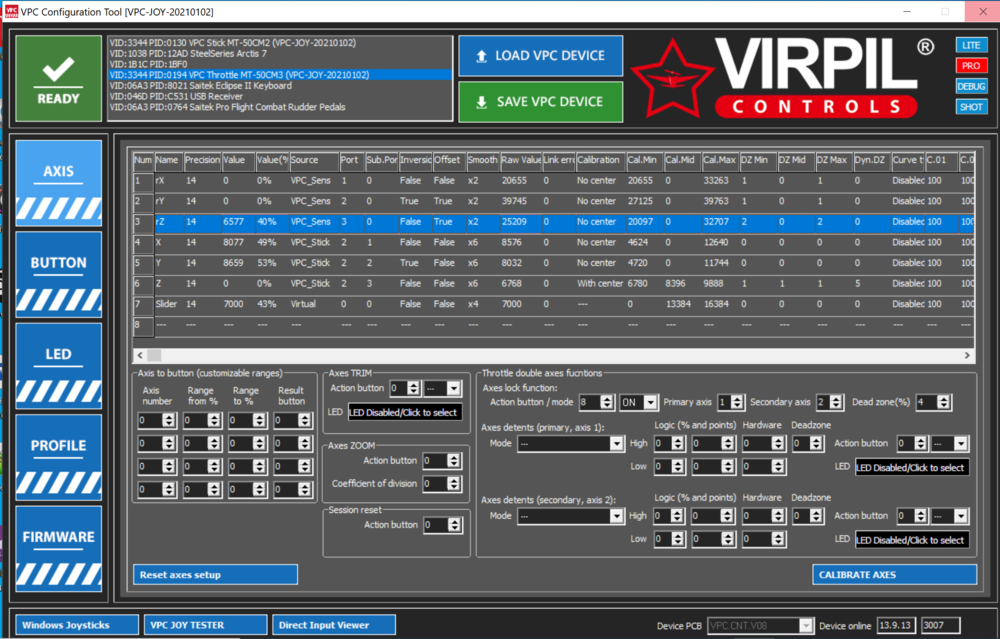Click LOAD VPC DEVICE button
The height and width of the screenshot is (639, 1000).
(x=541, y=56)
